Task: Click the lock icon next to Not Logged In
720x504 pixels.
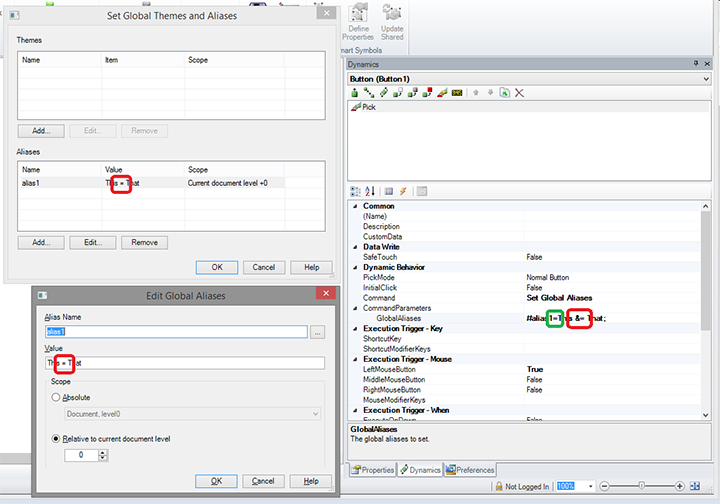Action: pos(497,486)
